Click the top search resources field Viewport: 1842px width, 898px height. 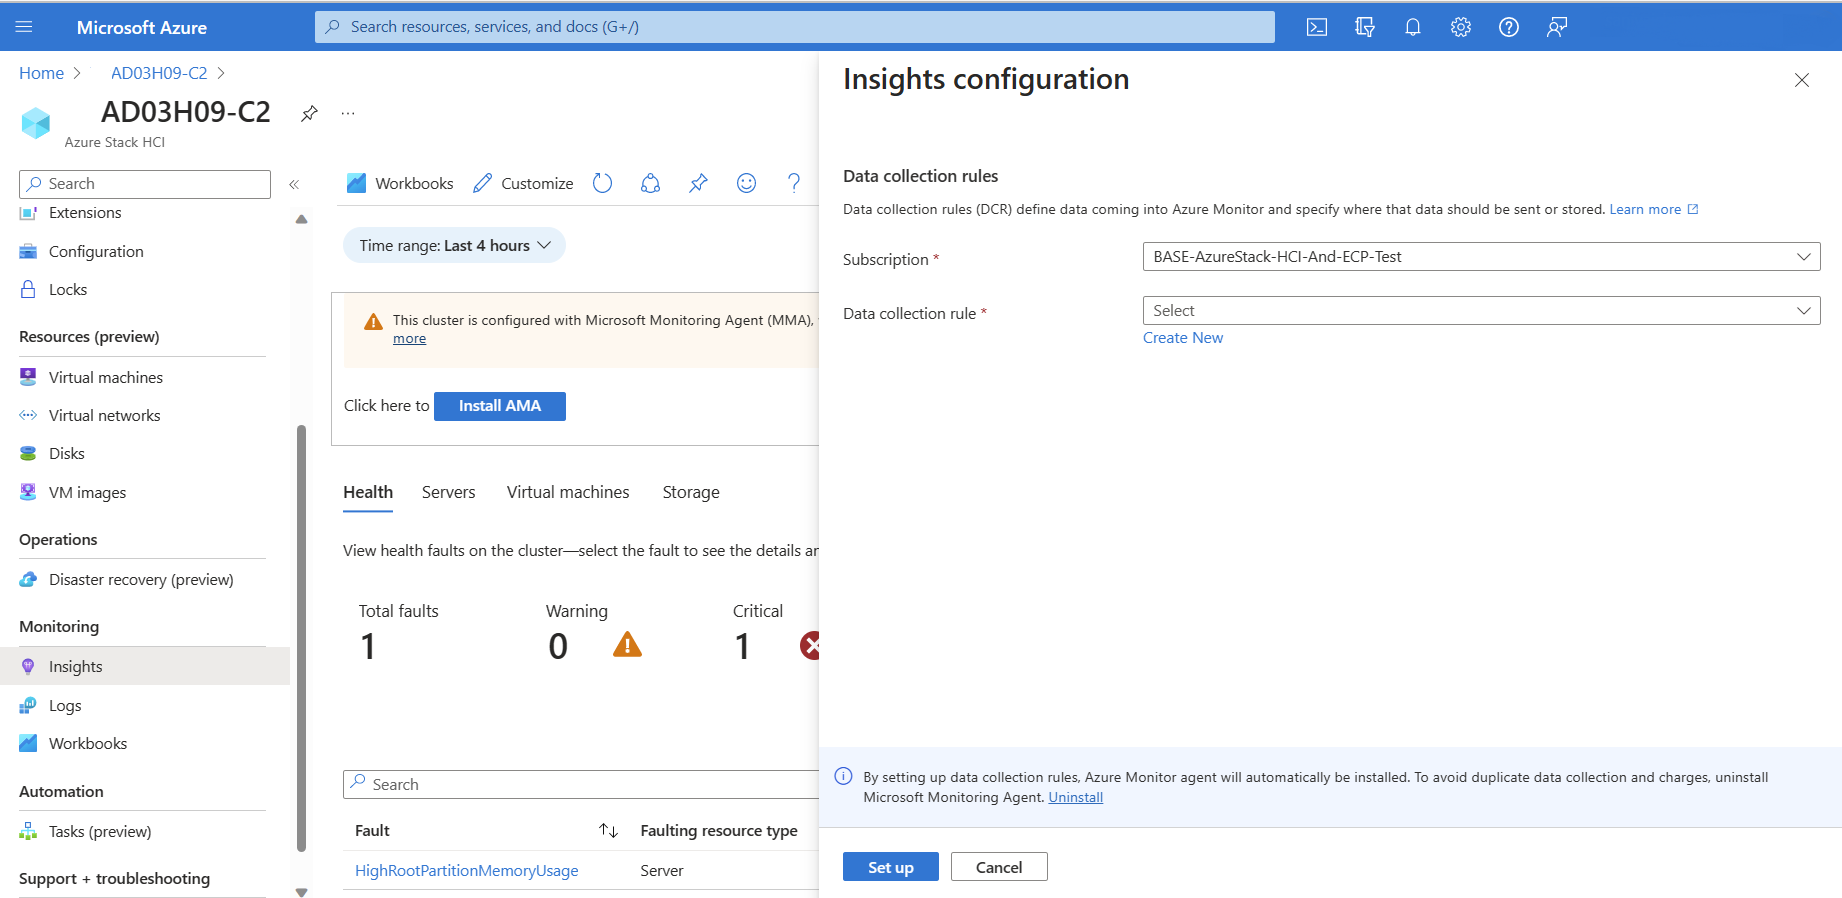coord(795,27)
